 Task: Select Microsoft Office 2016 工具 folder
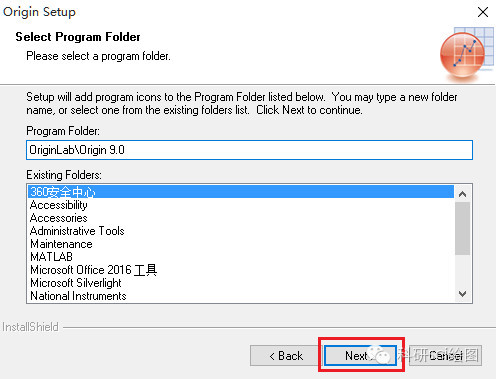241,270
